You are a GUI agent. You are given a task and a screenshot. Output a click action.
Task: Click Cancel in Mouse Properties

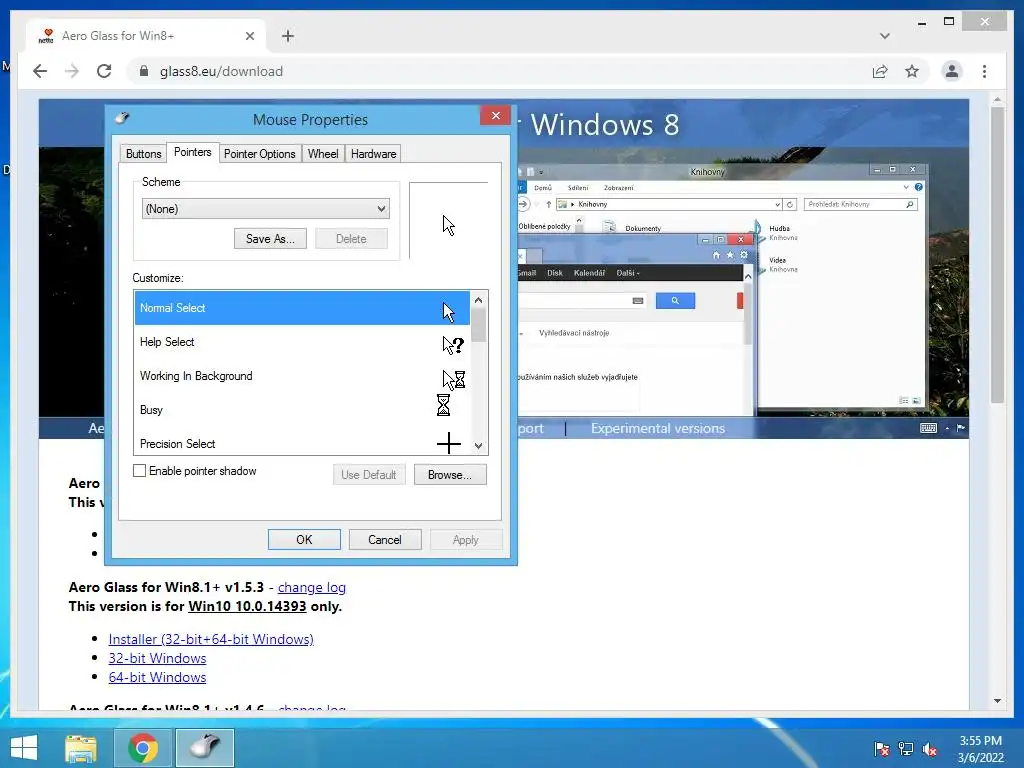coord(385,539)
